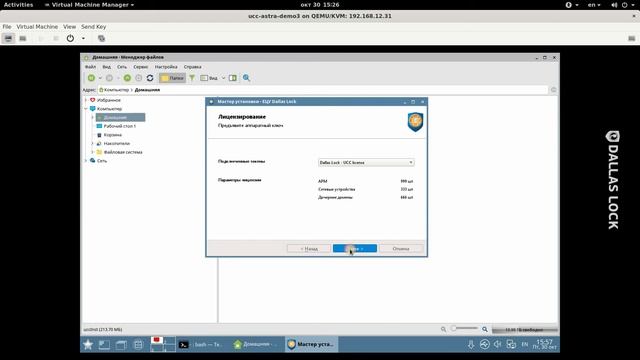This screenshot has width=640, height=360.
Task: Open the Вид menu in file manager
Action: pos(107,67)
